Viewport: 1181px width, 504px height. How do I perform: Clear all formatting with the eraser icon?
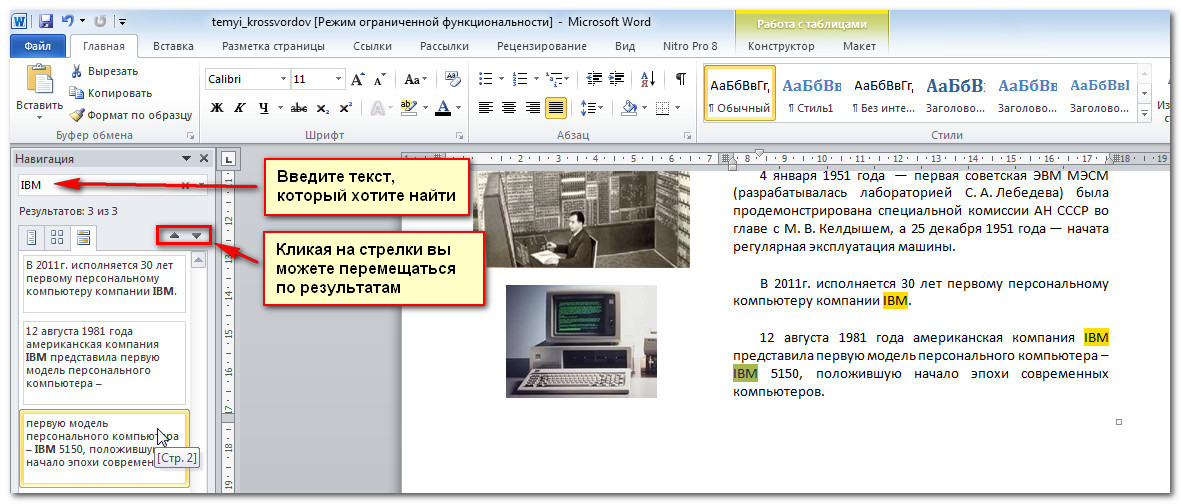tap(453, 78)
